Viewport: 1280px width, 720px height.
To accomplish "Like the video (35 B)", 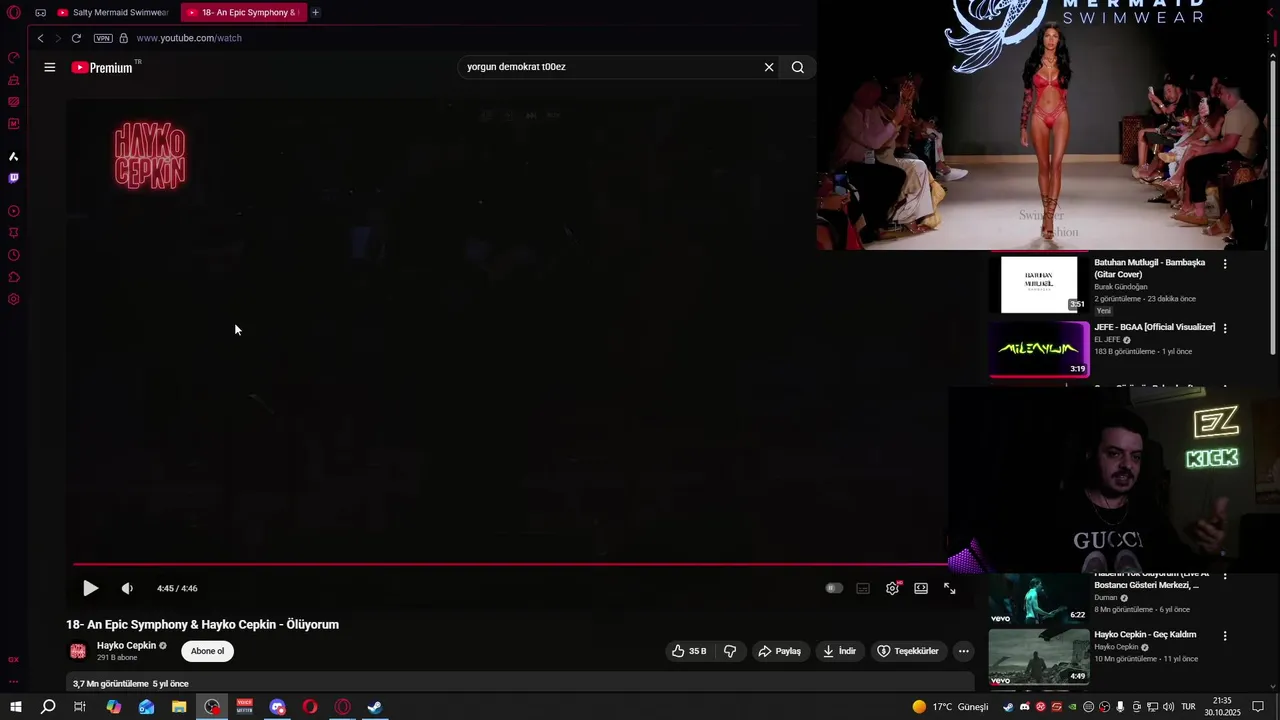I will pos(689,651).
